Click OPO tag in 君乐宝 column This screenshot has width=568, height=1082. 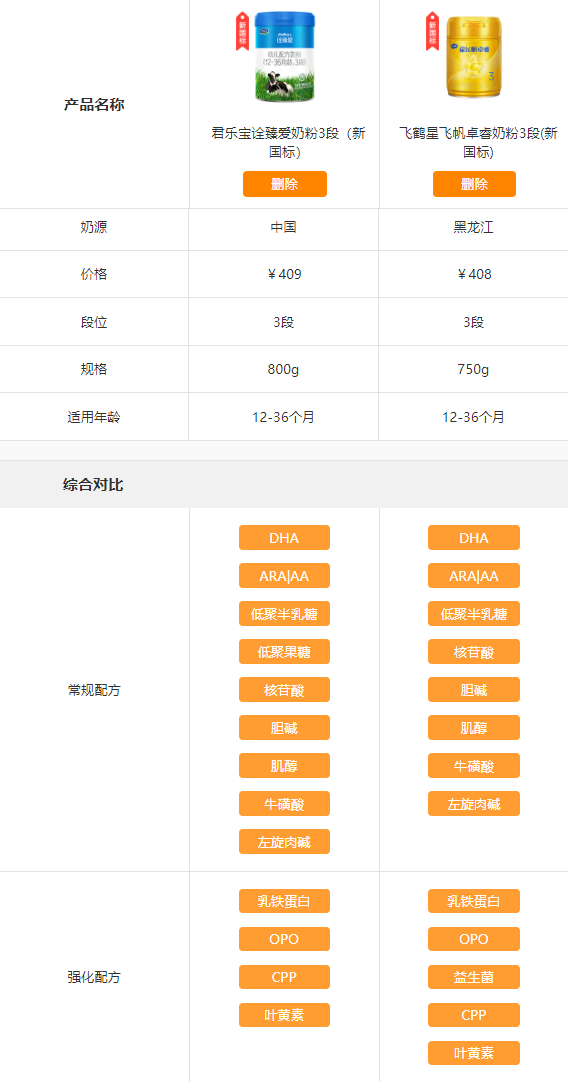pyautogui.click(x=284, y=938)
